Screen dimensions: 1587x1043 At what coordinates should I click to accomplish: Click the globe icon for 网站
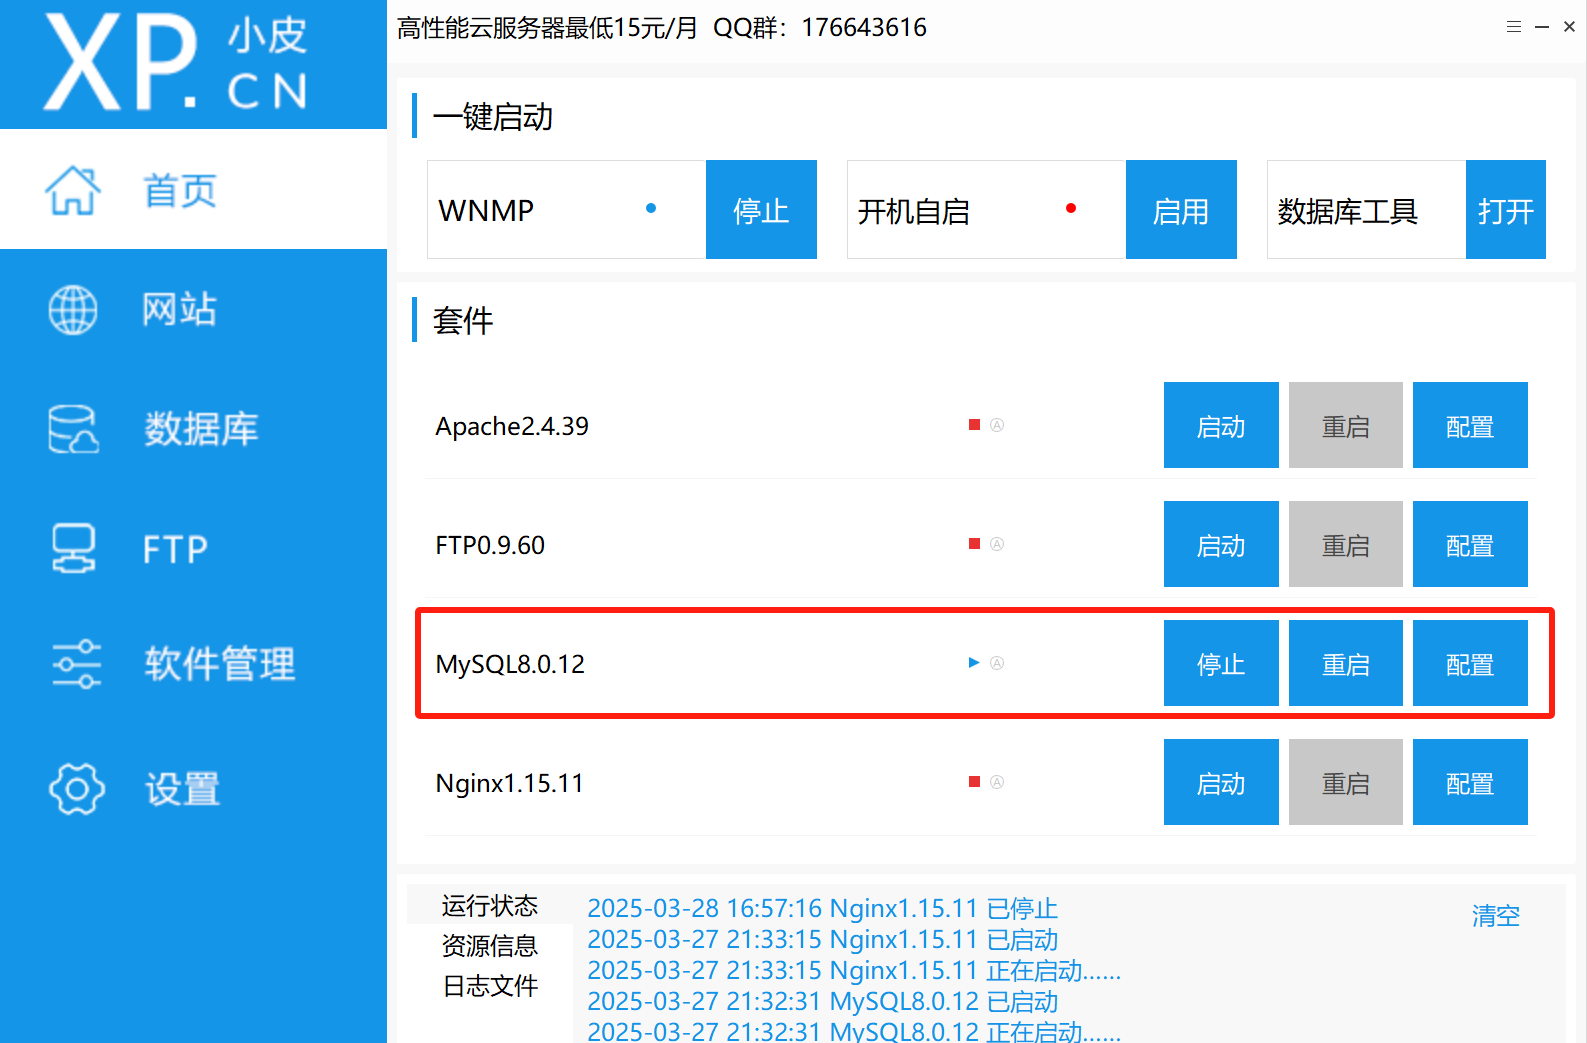[73, 310]
